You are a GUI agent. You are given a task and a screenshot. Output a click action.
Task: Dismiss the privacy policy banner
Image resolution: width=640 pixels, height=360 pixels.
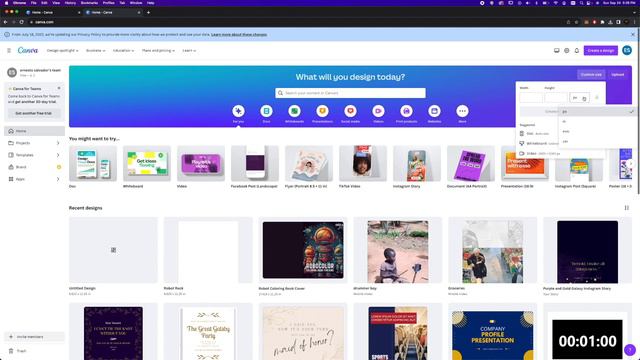(633, 35)
